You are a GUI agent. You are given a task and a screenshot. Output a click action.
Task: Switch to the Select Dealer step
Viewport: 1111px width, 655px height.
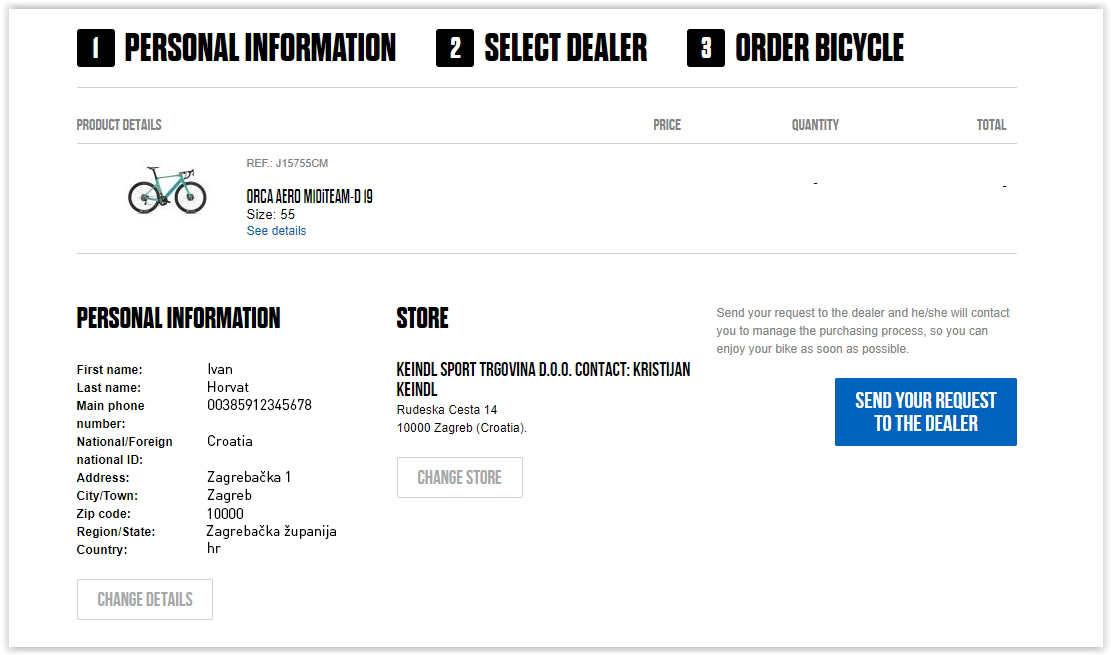565,48
